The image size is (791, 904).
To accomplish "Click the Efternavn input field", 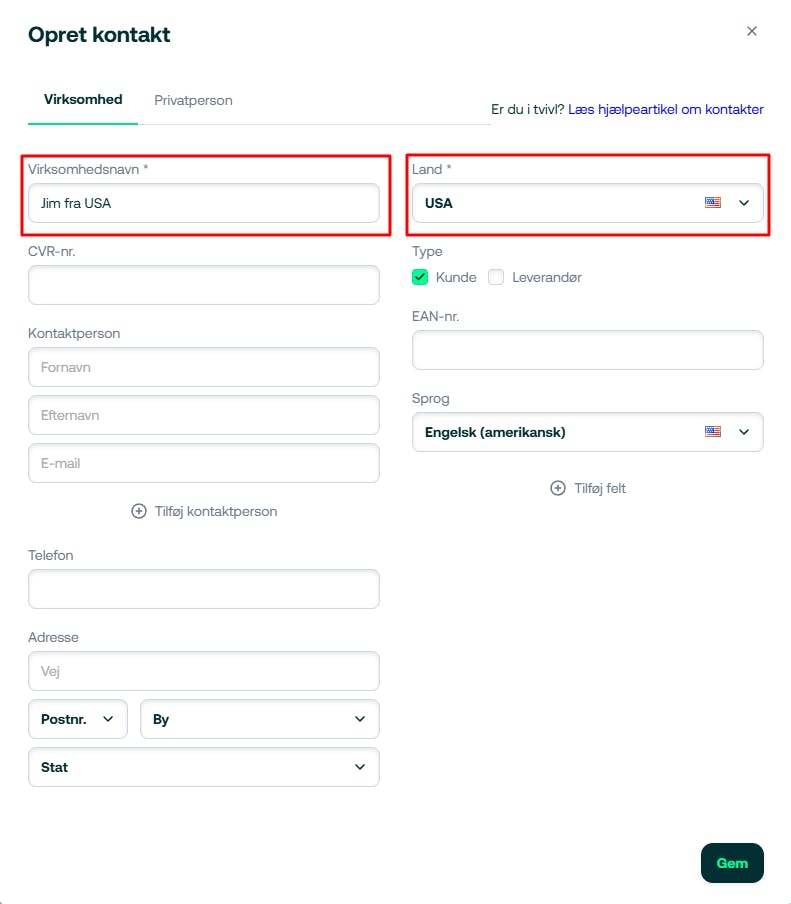I will tap(204, 415).
